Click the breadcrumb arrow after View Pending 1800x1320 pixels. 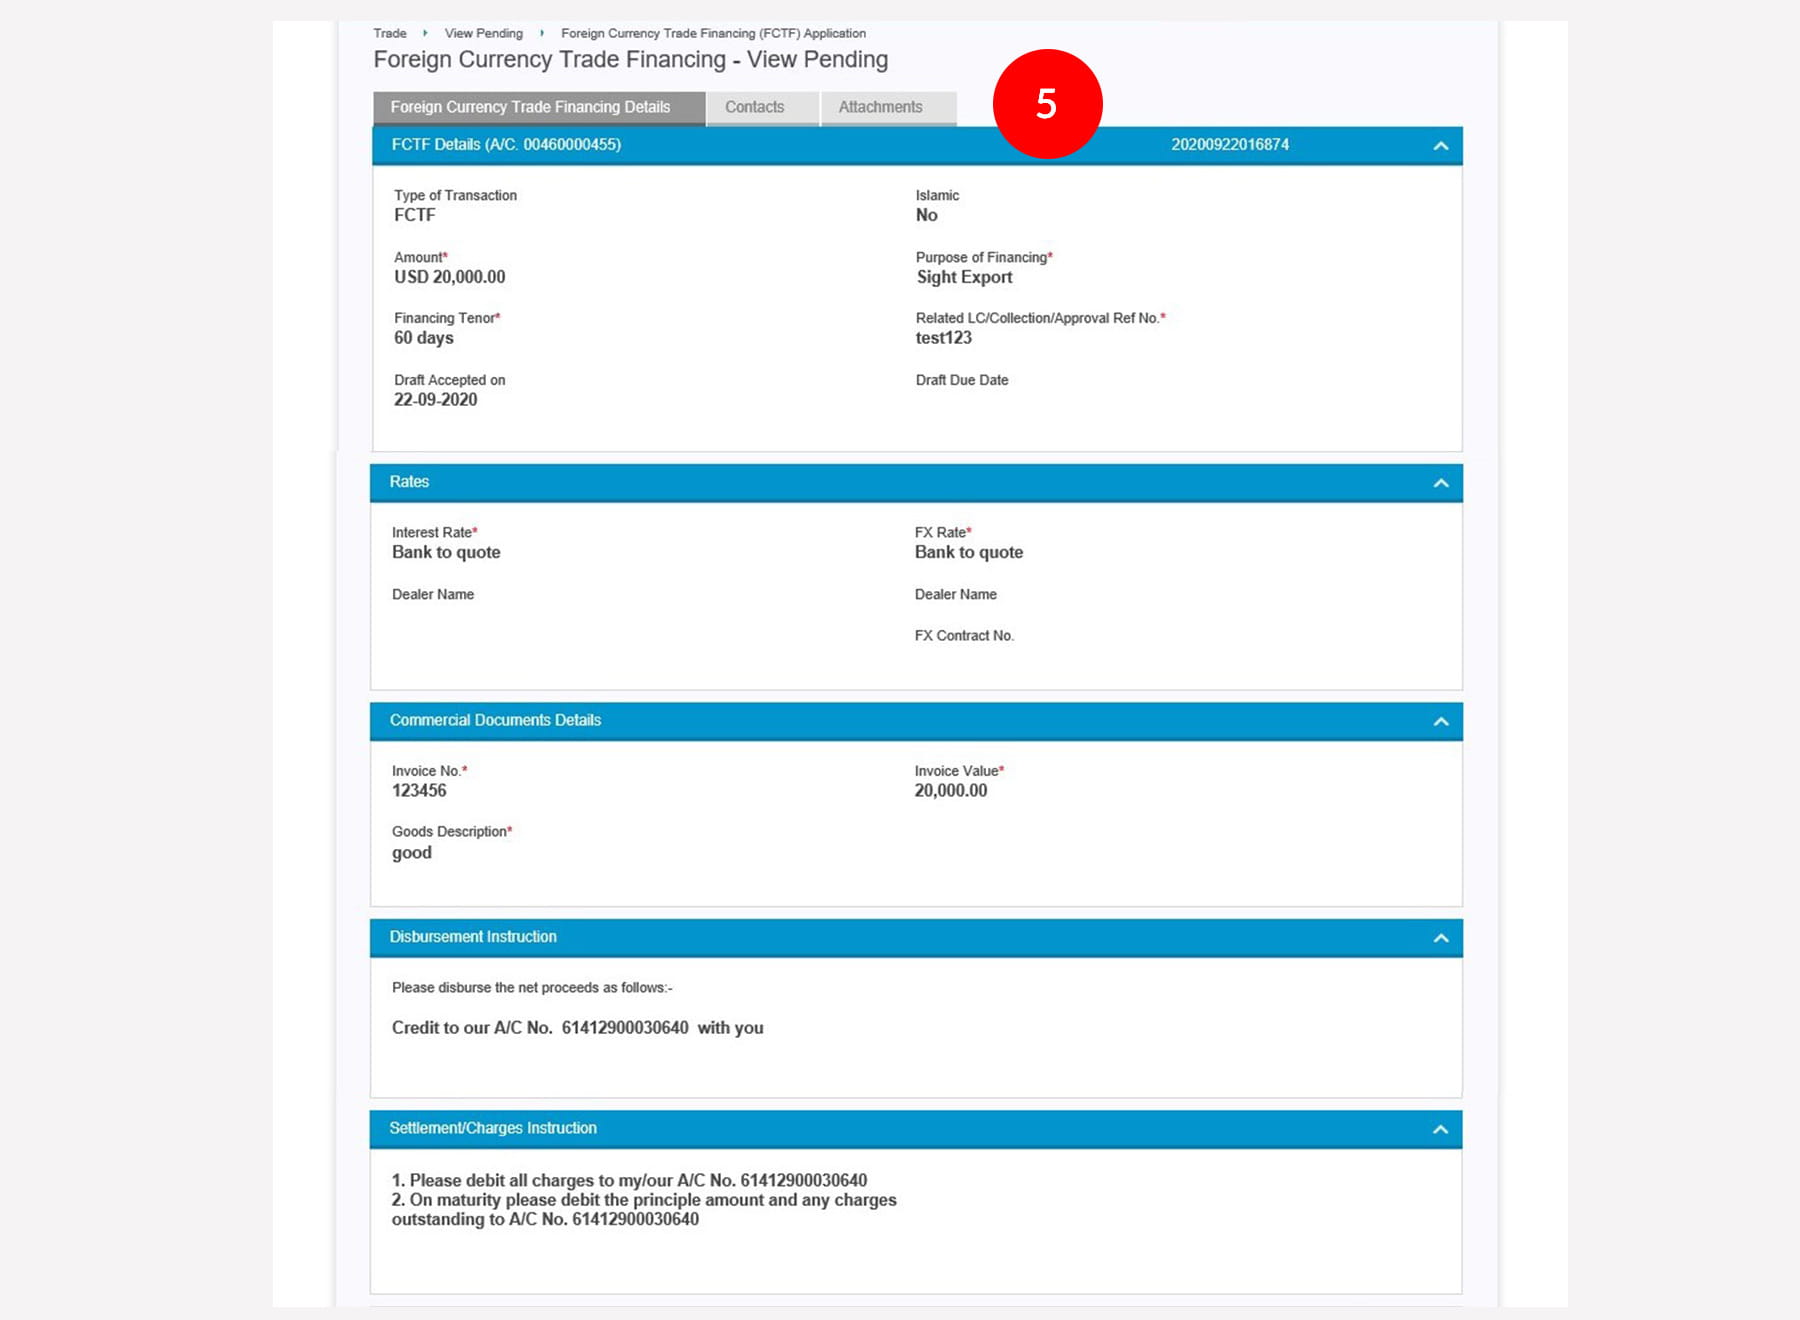[x=542, y=33]
